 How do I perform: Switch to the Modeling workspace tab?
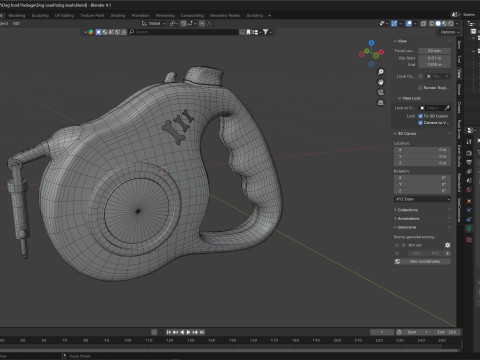(17, 15)
